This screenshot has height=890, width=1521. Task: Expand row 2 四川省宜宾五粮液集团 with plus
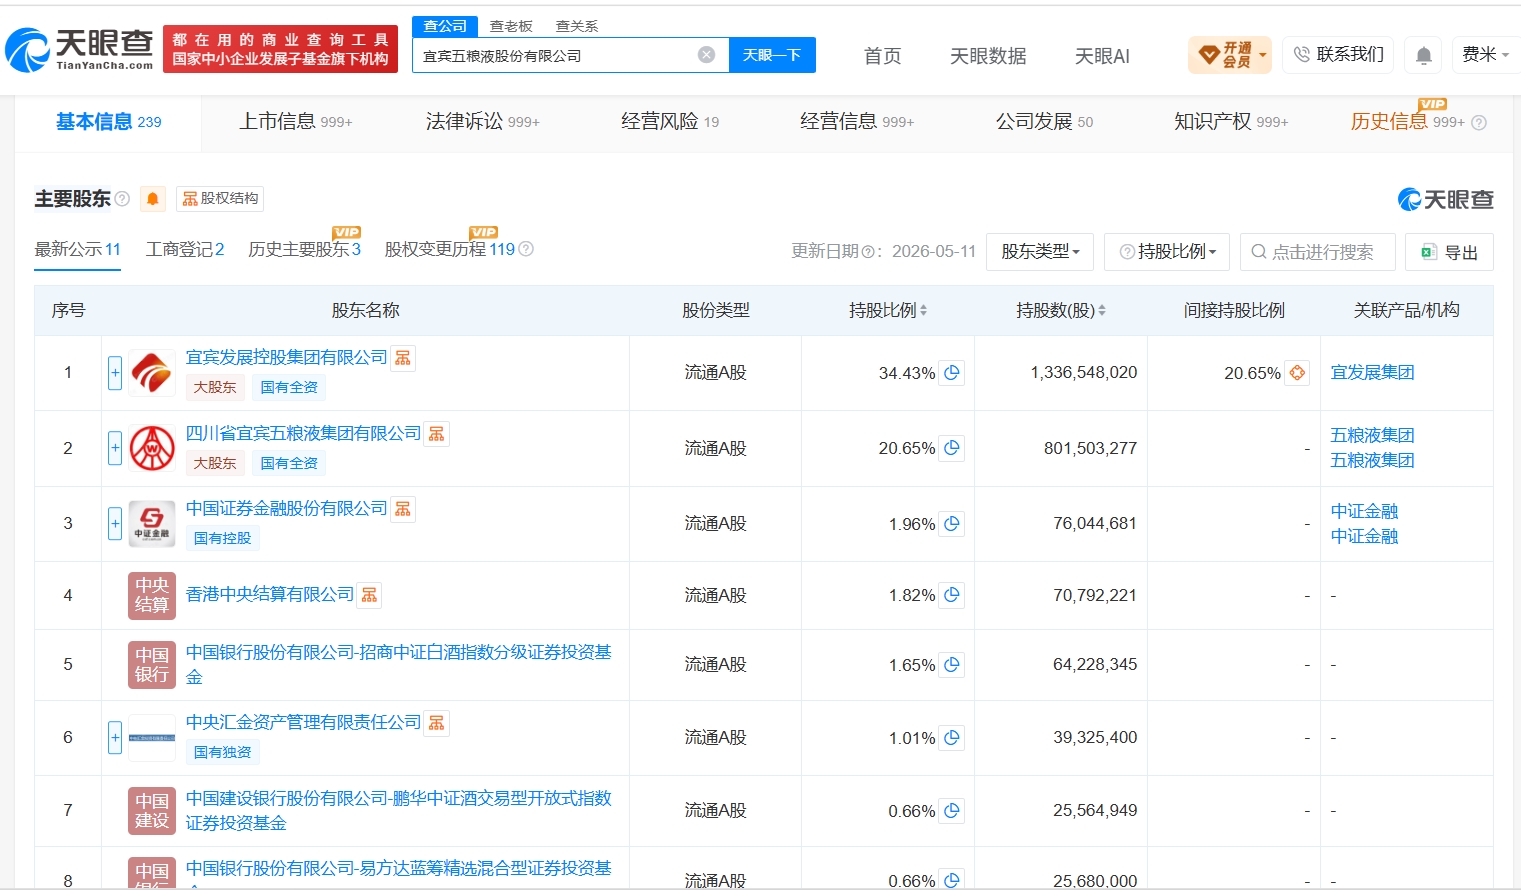click(x=115, y=448)
